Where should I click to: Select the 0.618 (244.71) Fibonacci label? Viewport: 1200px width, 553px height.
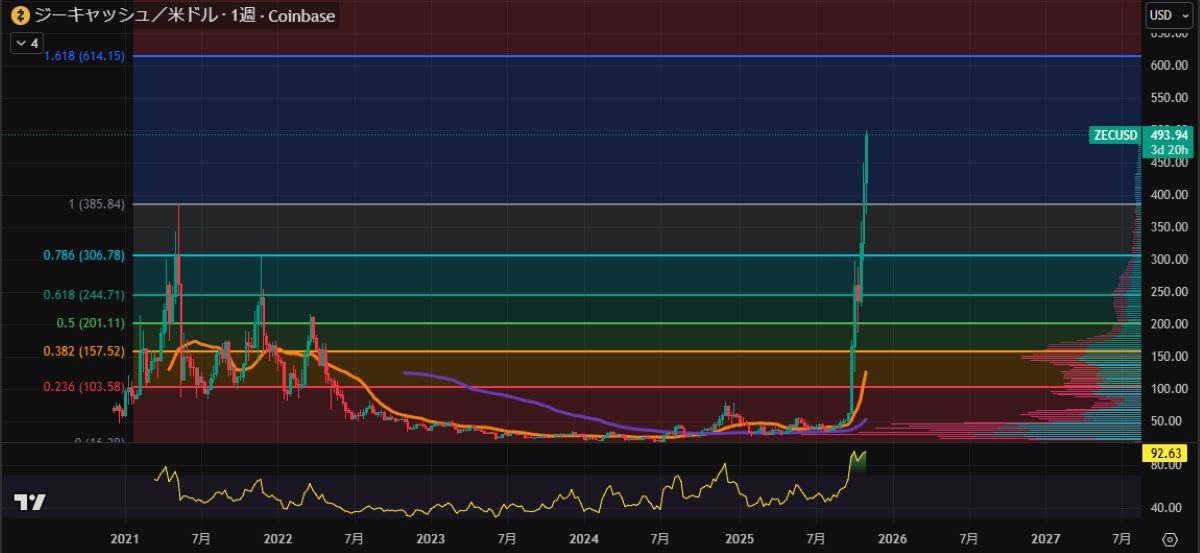click(x=85, y=295)
